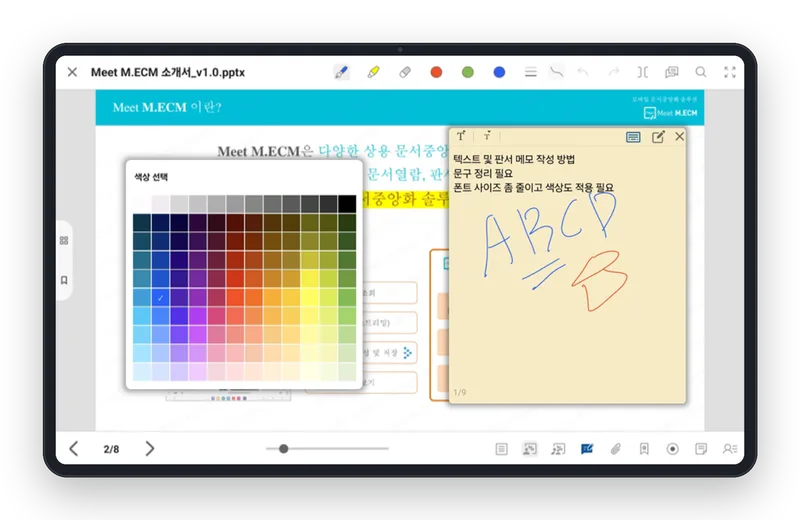Click memo line '문구 정리 필요'
Screen dimensions: 800x520
pos(483,174)
